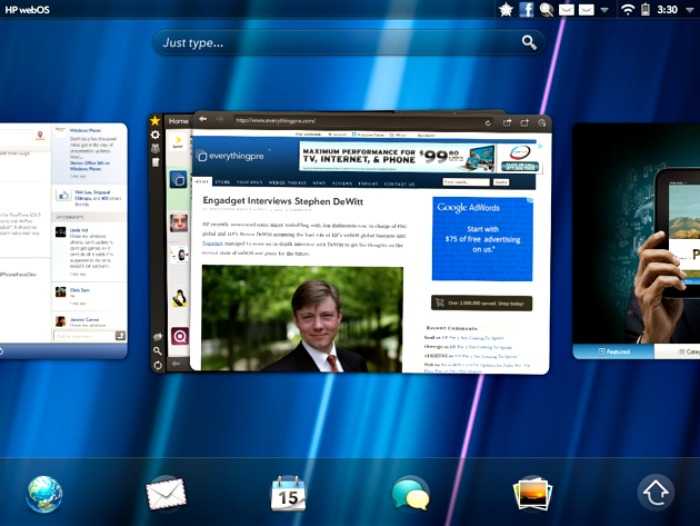Launch the Photos app in the dock

pyautogui.click(x=532, y=493)
